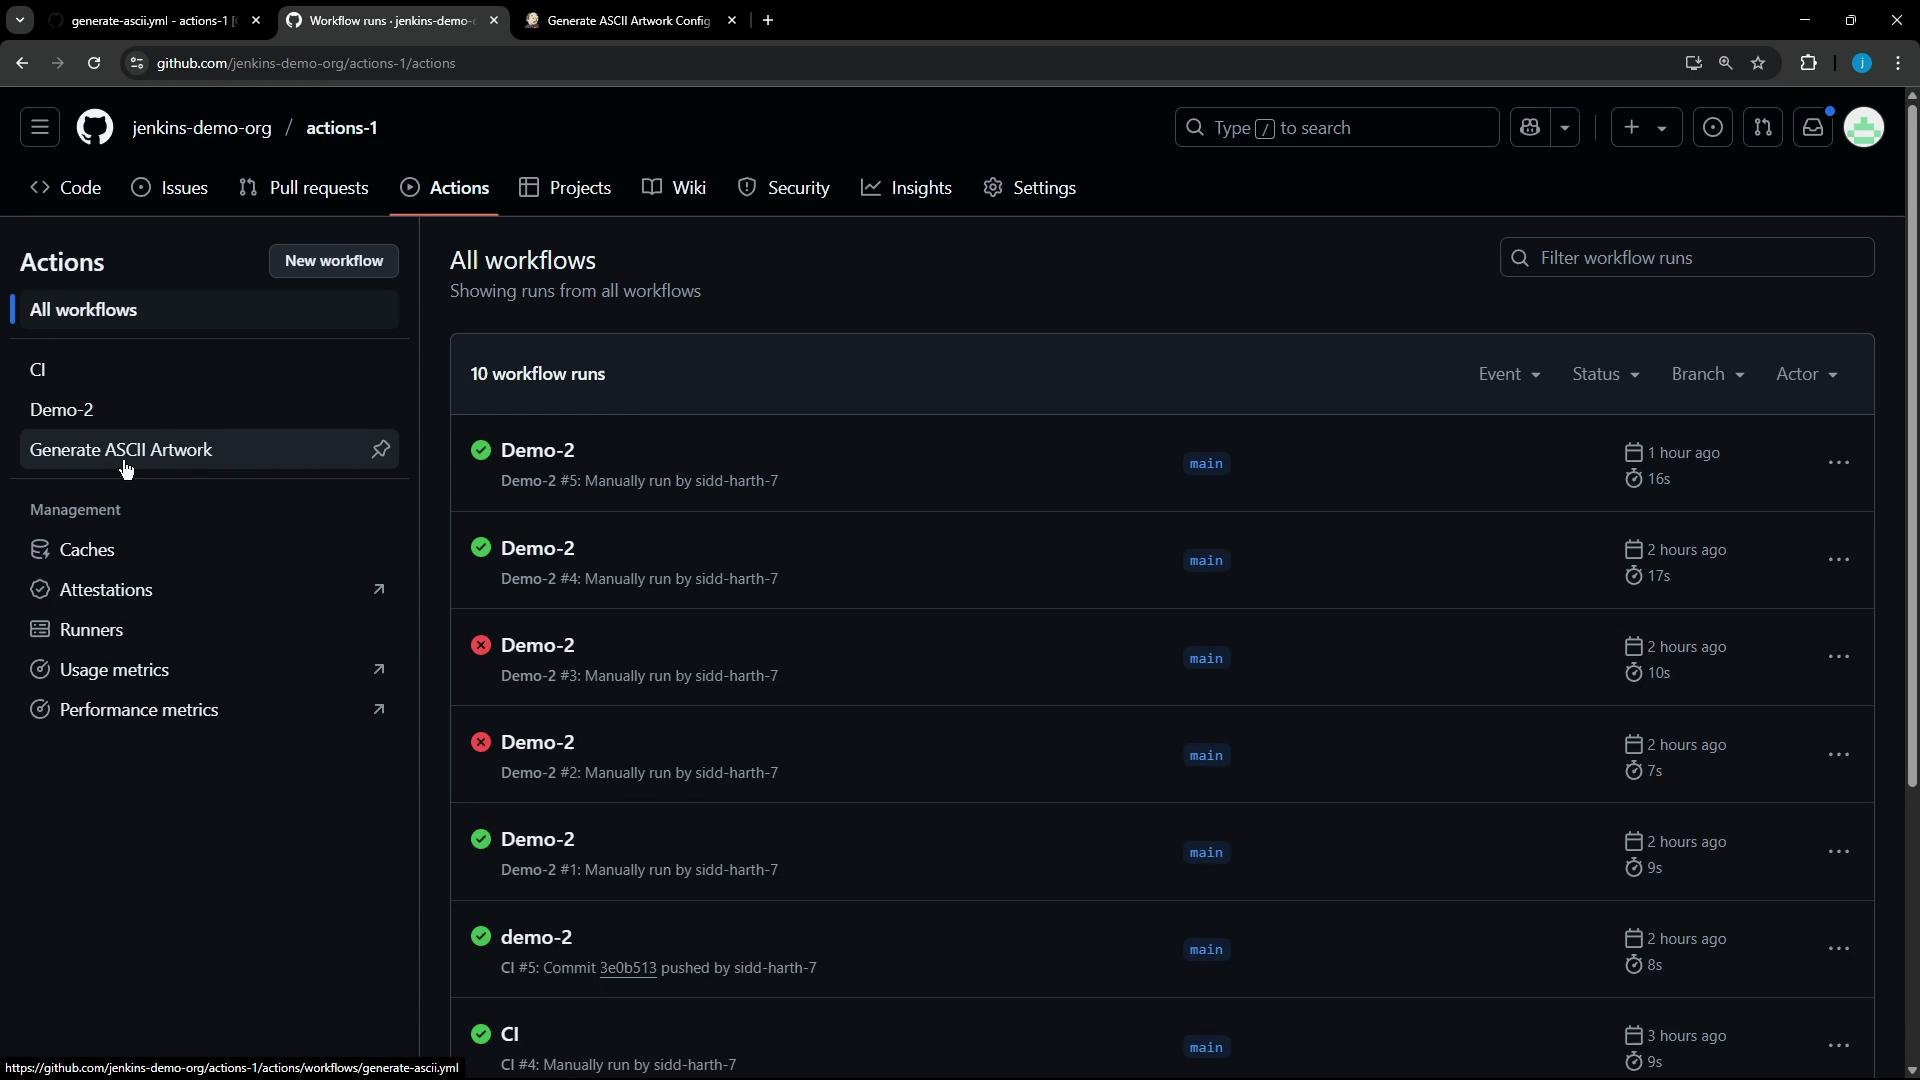Focus the Type / to search box

point(1337,128)
